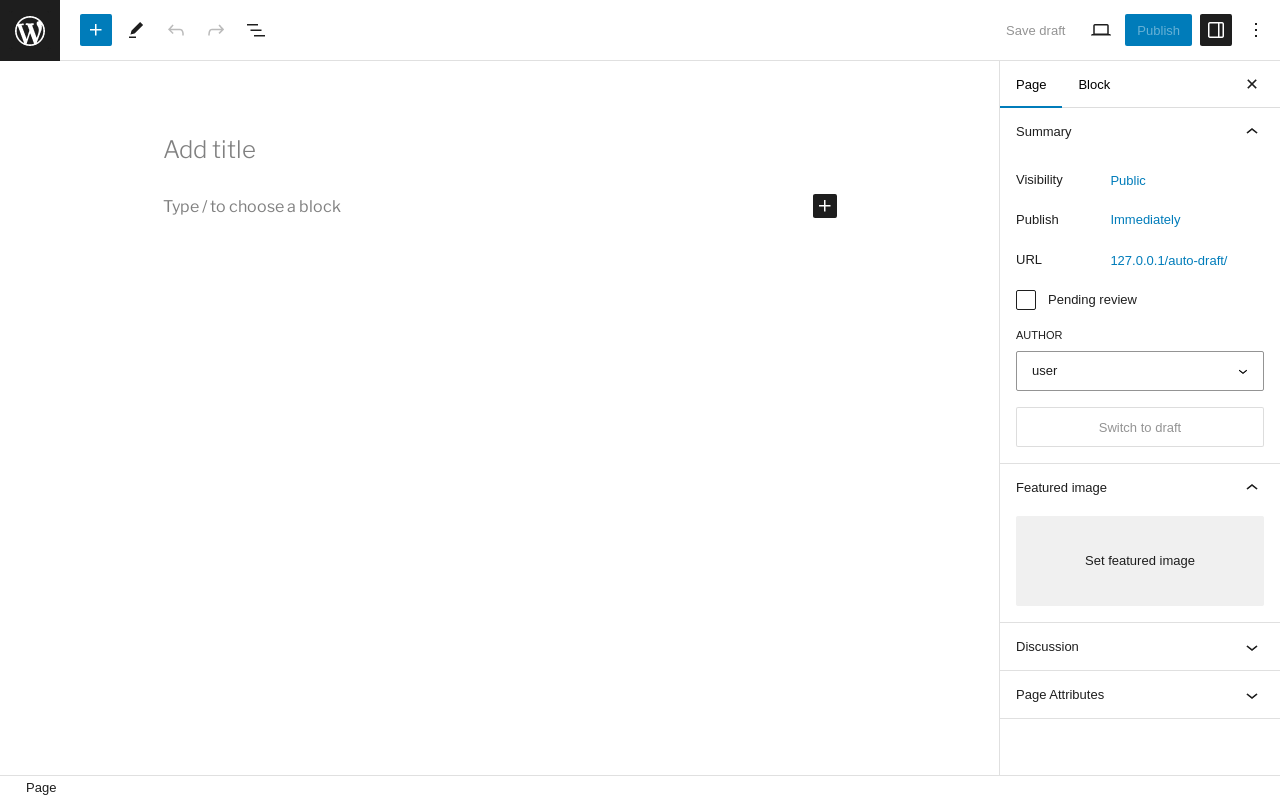Change publish date from Immediately
Viewport: 1280px width, 800px height.
point(1145,219)
